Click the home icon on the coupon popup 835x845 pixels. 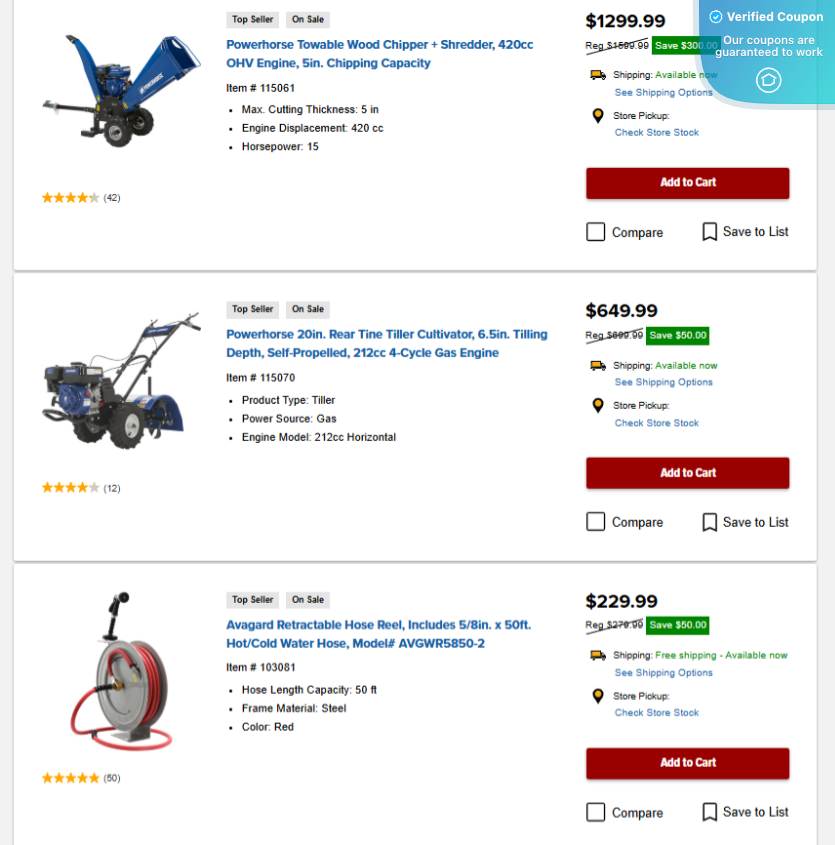pos(768,80)
